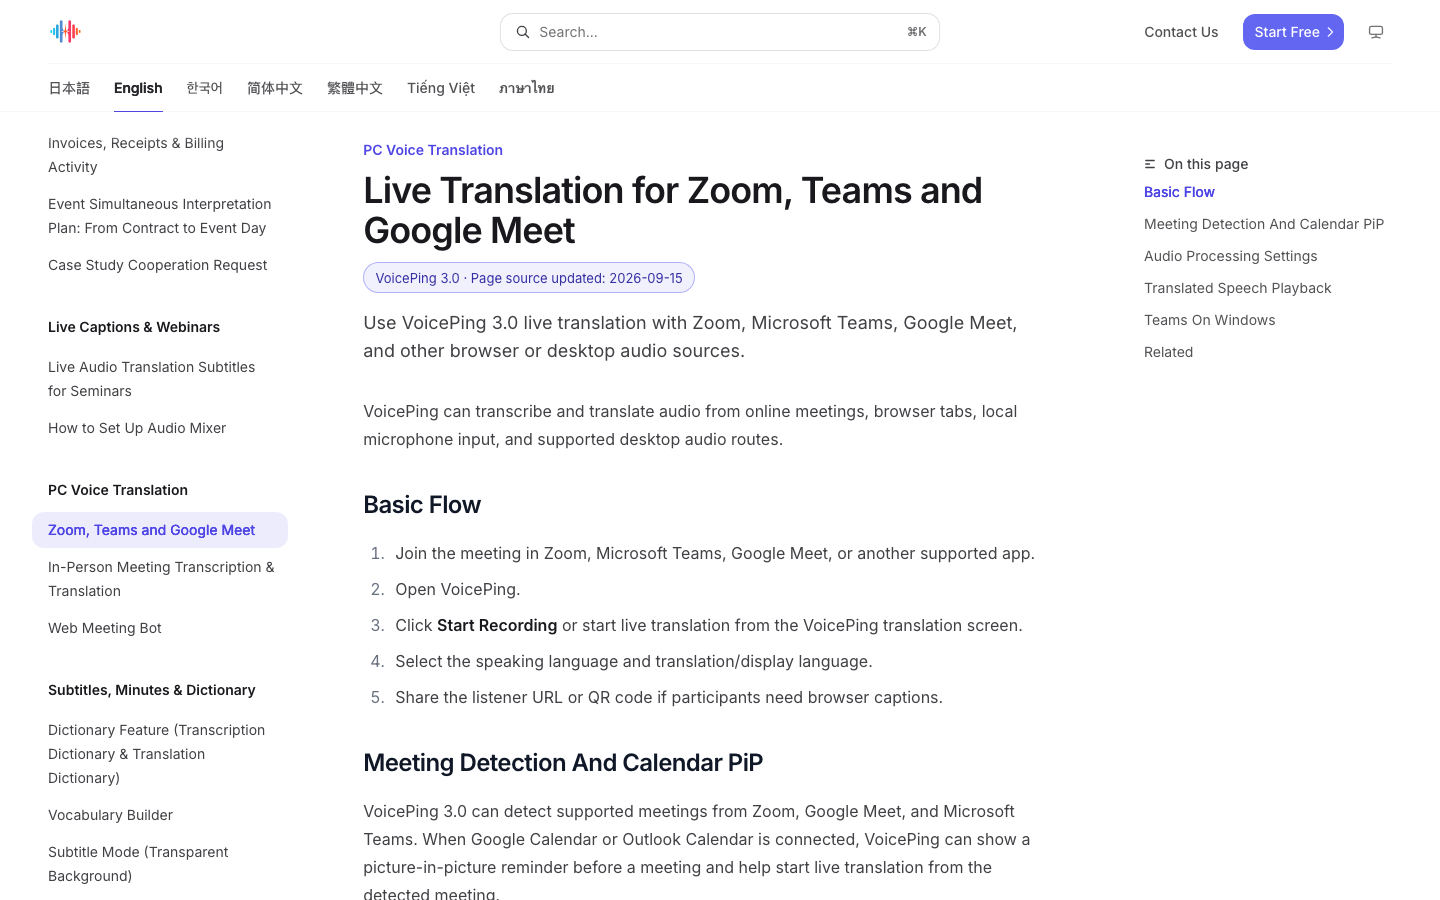Jump to Related section in outline

[x=1168, y=352]
